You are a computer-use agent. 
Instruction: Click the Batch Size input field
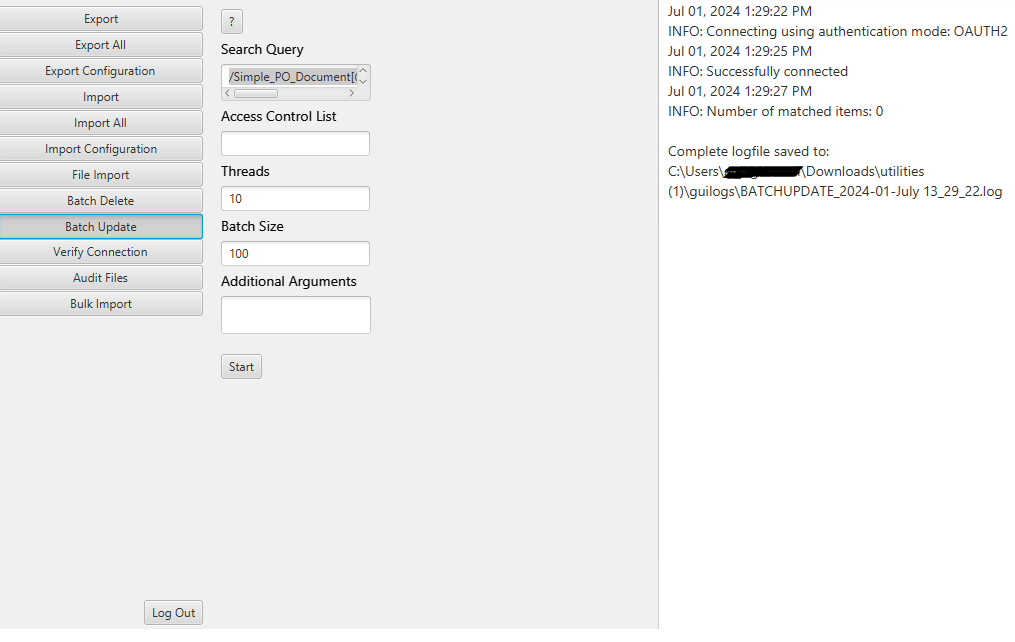point(295,254)
